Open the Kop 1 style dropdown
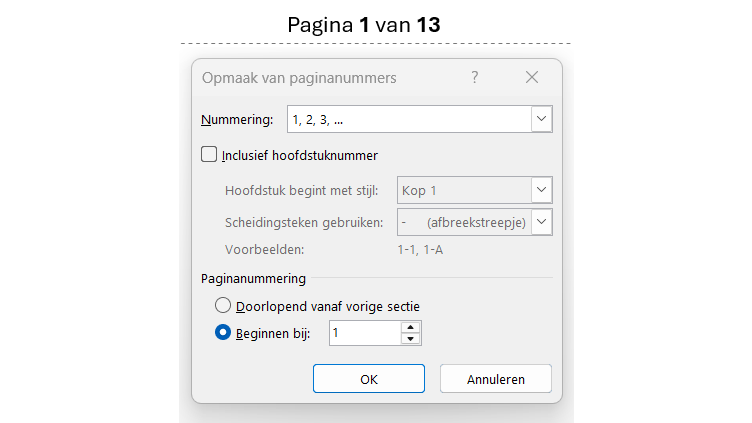 541,189
